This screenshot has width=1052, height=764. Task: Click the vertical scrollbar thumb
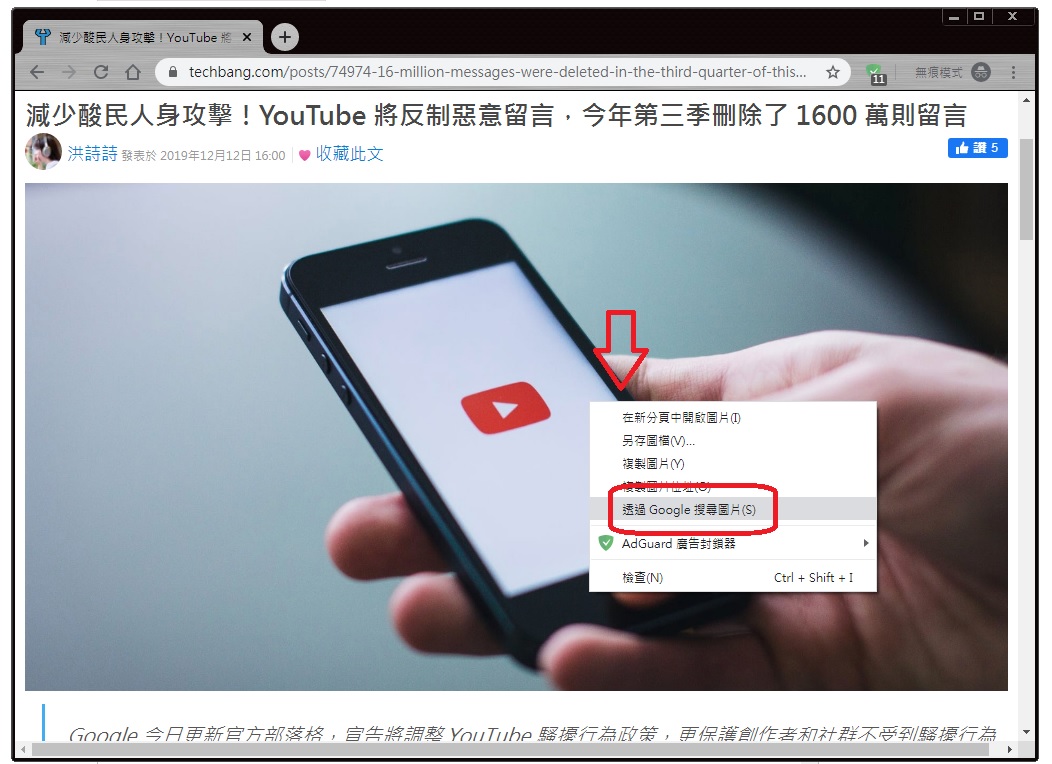pyautogui.click(x=1026, y=189)
